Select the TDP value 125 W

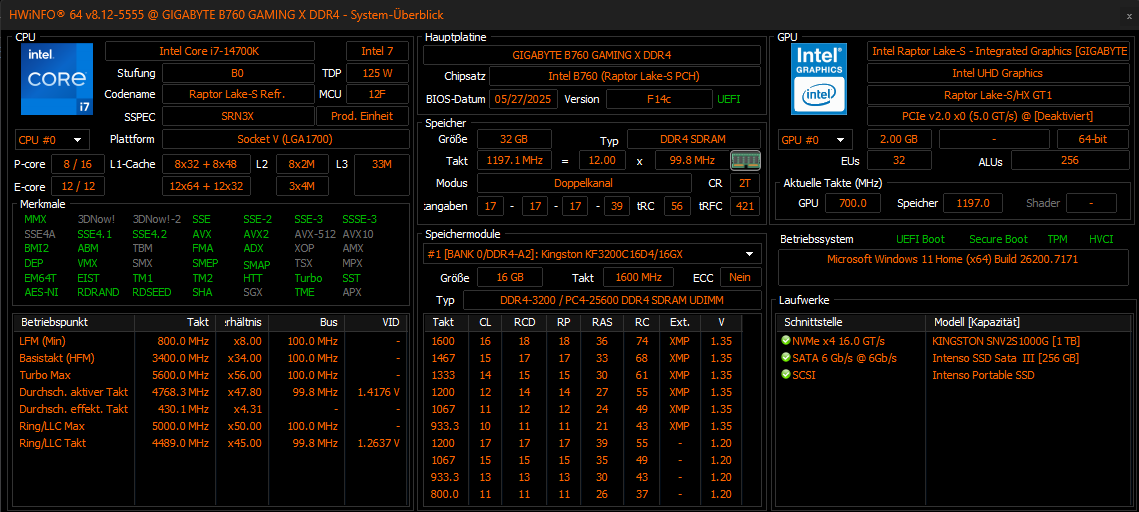coord(377,73)
